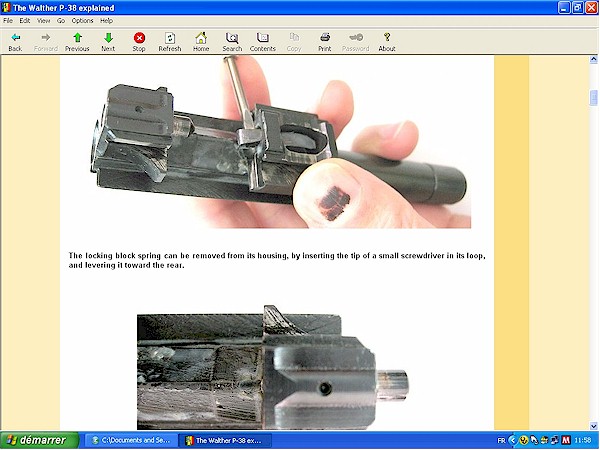Image resolution: width=600 pixels, height=450 pixels.
Task: Open the Search tool
Action: pos(232,41)
